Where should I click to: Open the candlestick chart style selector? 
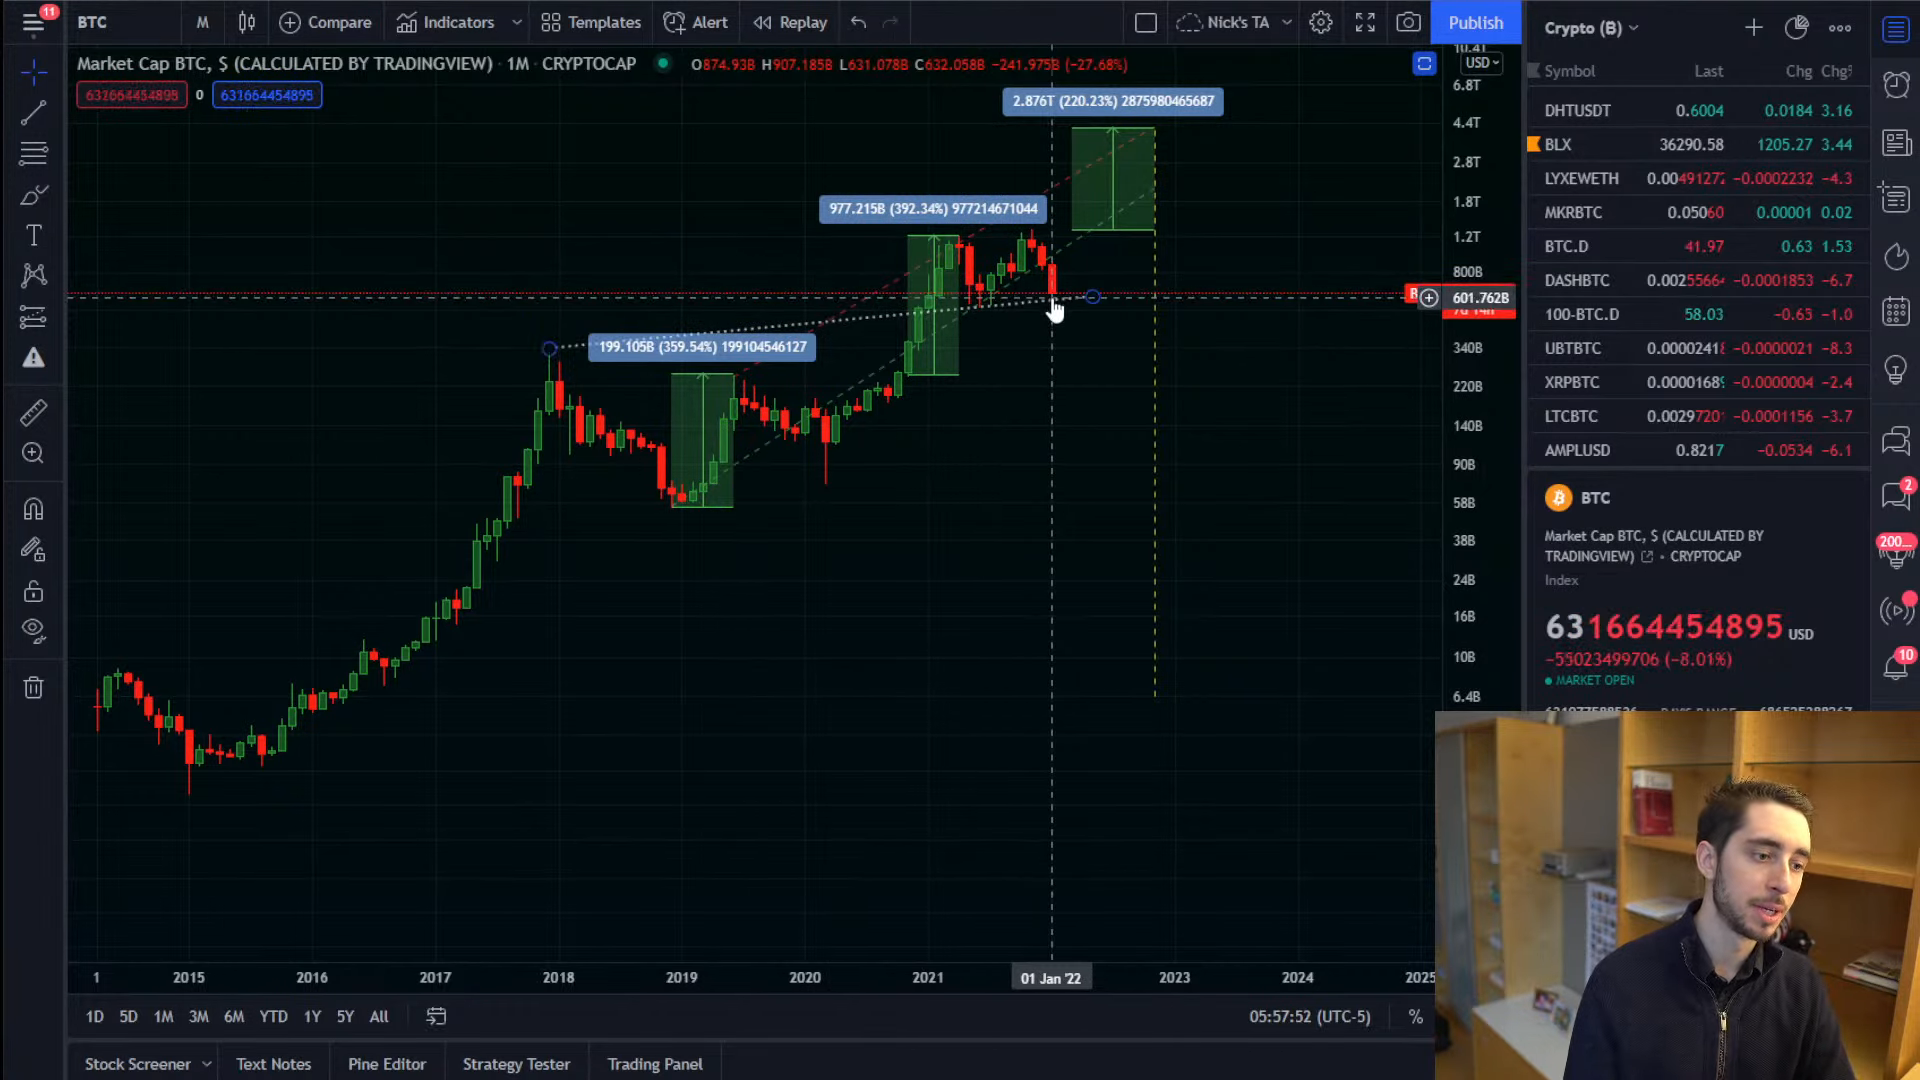click(247, 22)
